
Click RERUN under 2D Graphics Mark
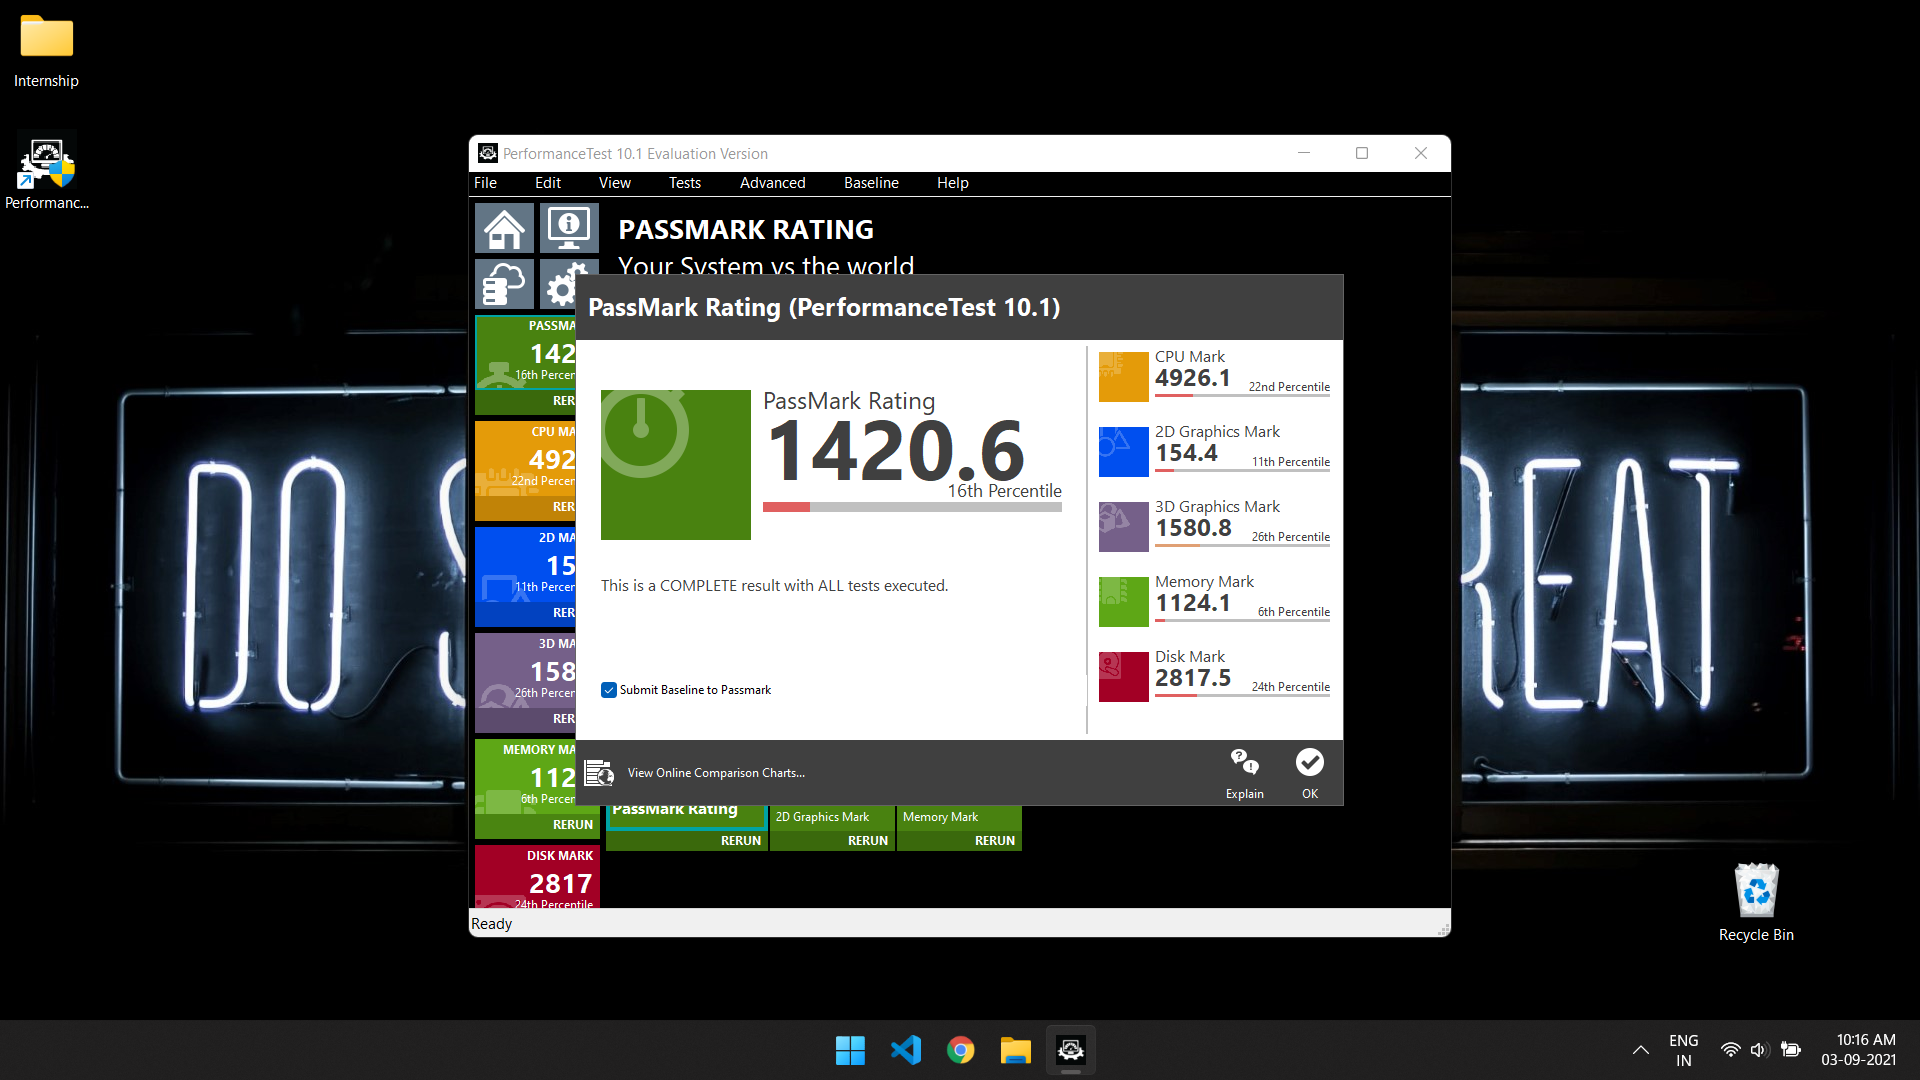click(867, 841)
